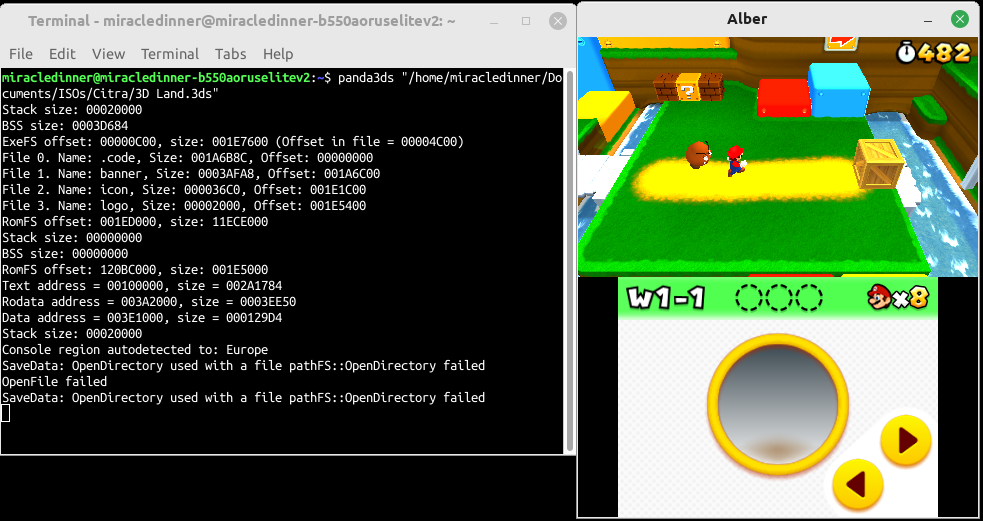Open the View menu in Terminal
Viewport: 983px width, 521px height.
point(108,54)
